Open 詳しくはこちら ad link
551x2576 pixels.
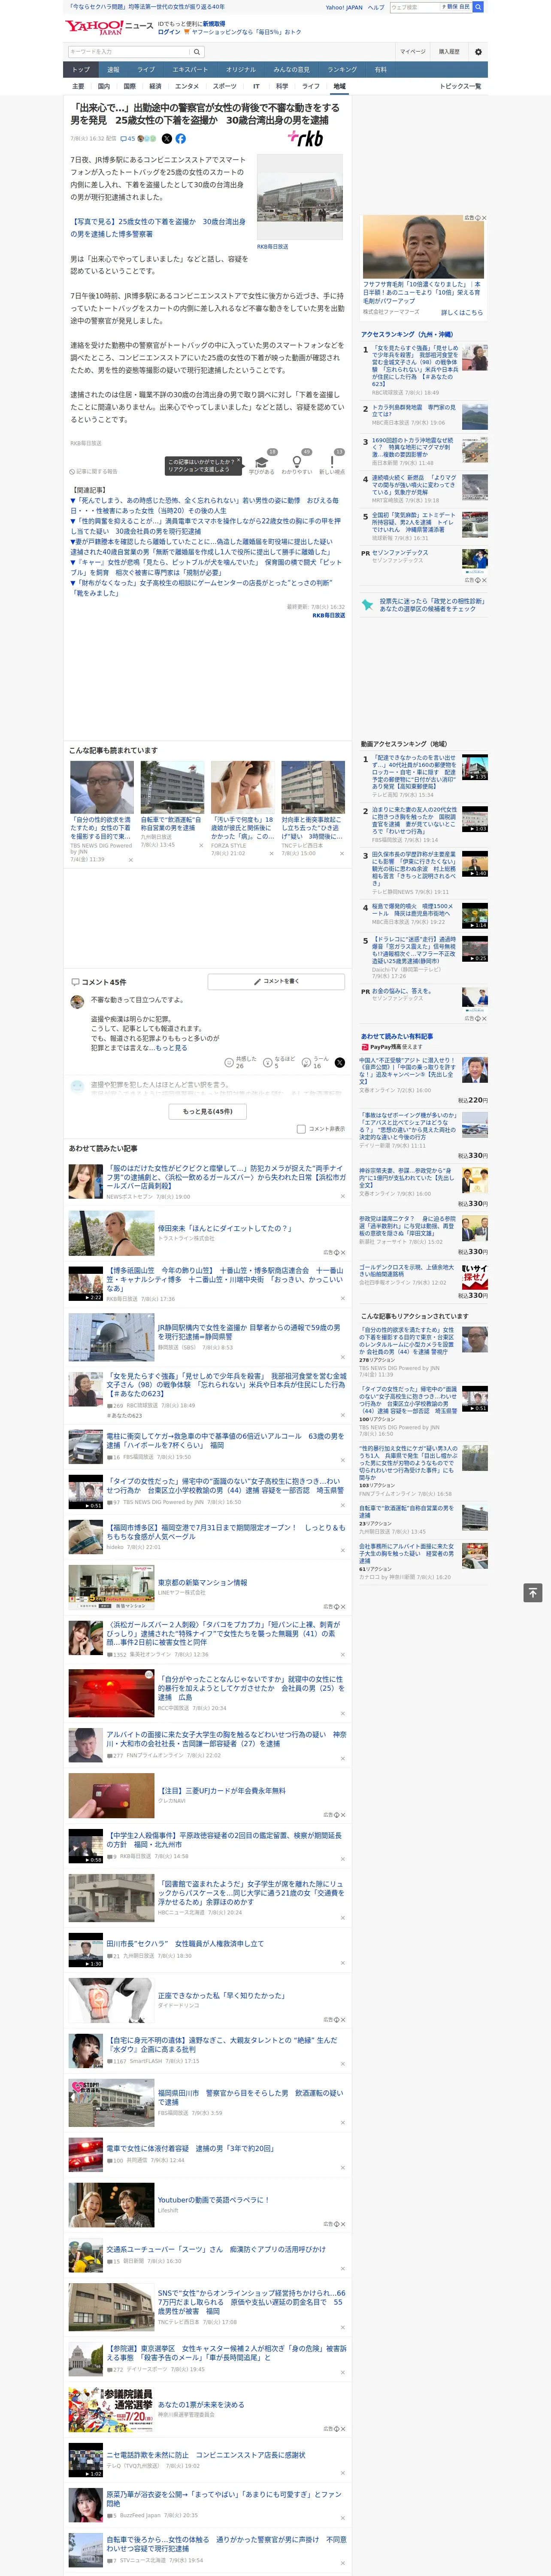[462, 313]
